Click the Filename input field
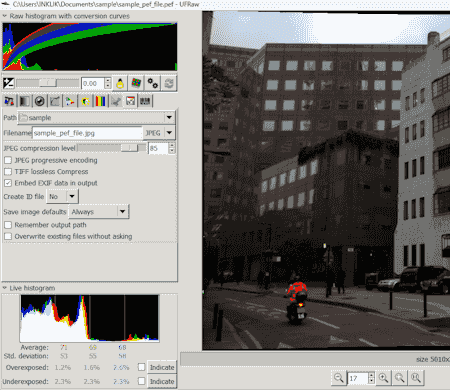Viewport: 450px width, 390px height. tap(87, 133)
